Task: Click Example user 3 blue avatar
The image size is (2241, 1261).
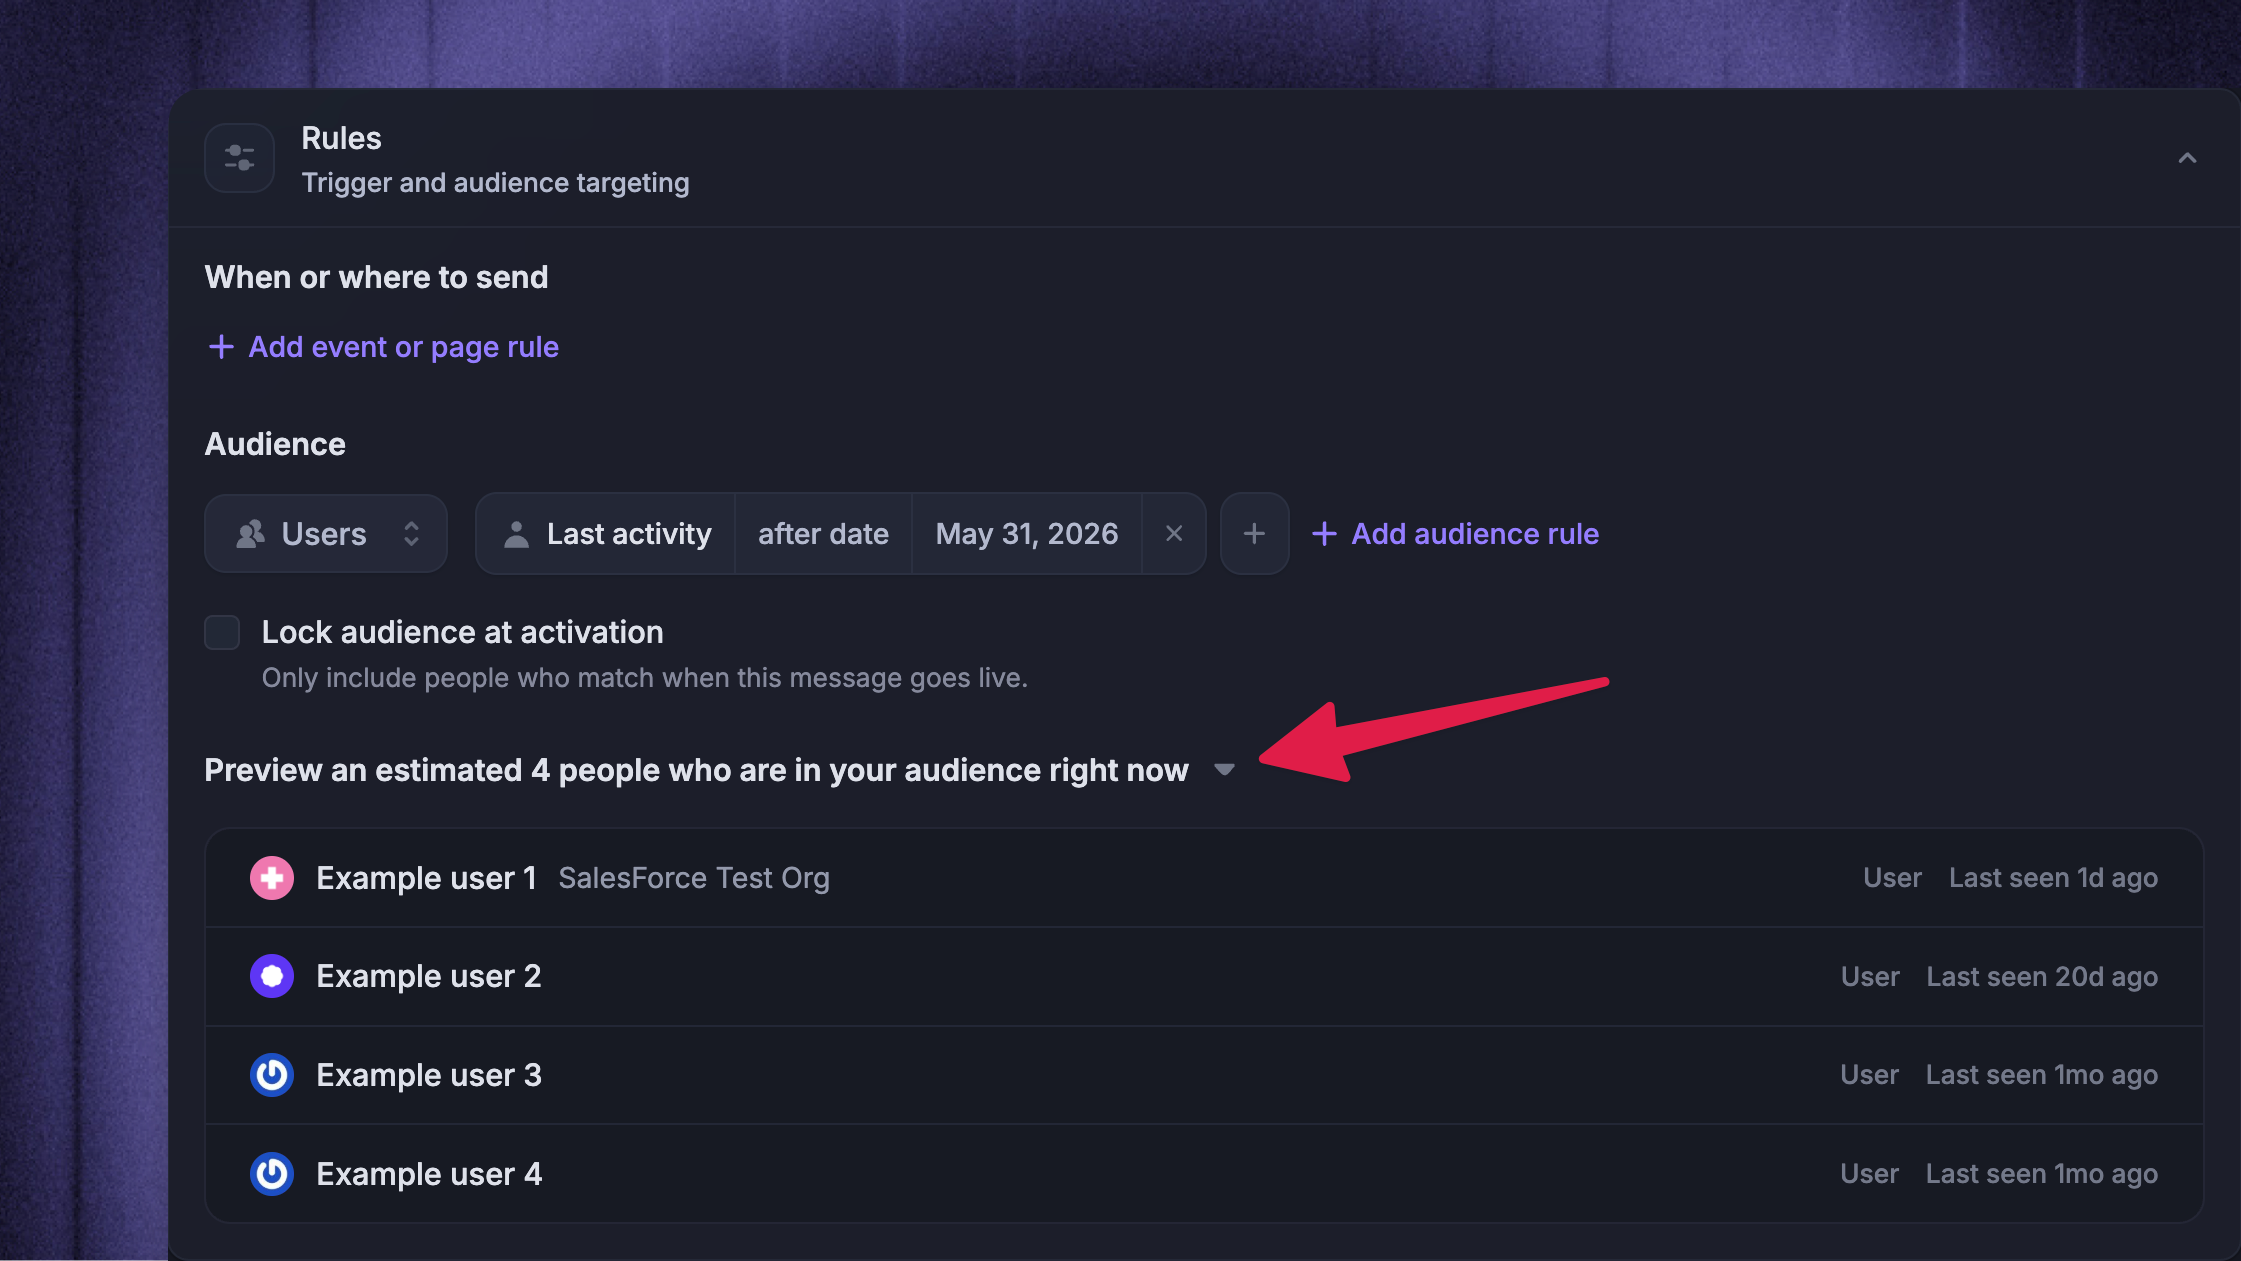Action: point(272,1075)
